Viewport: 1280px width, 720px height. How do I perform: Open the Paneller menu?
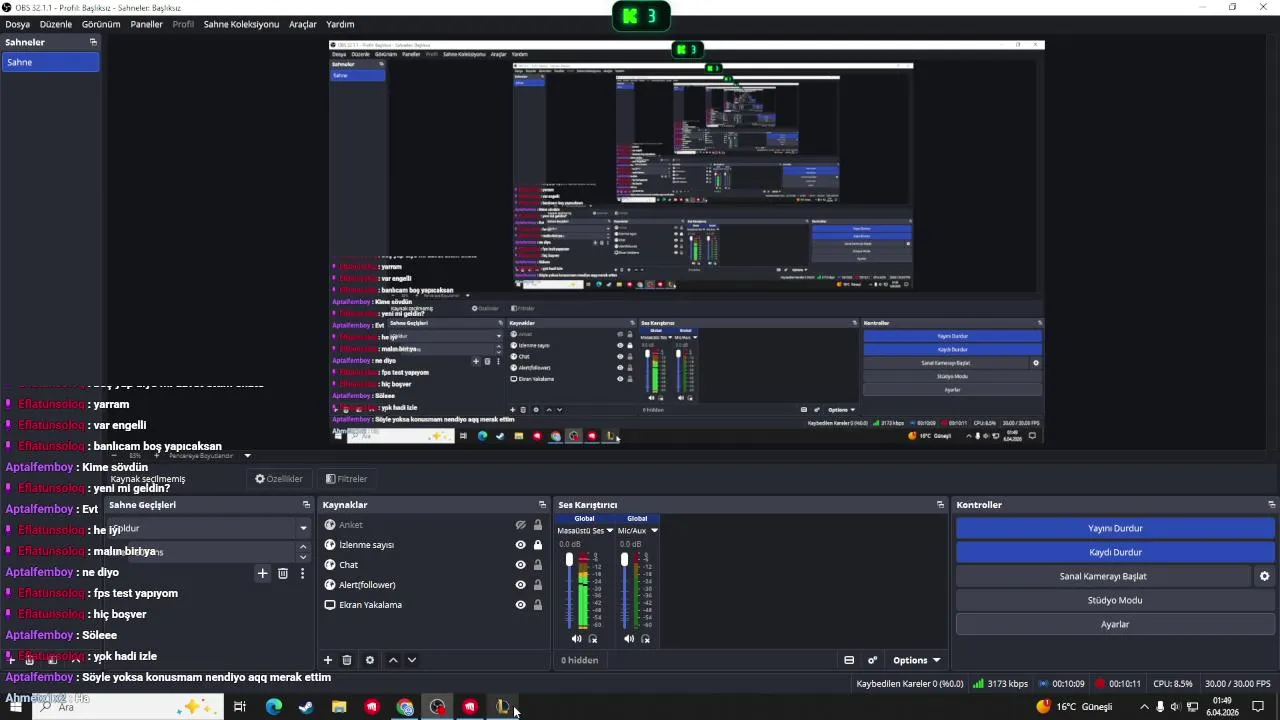pyautogui.click(x=147, y=24)
